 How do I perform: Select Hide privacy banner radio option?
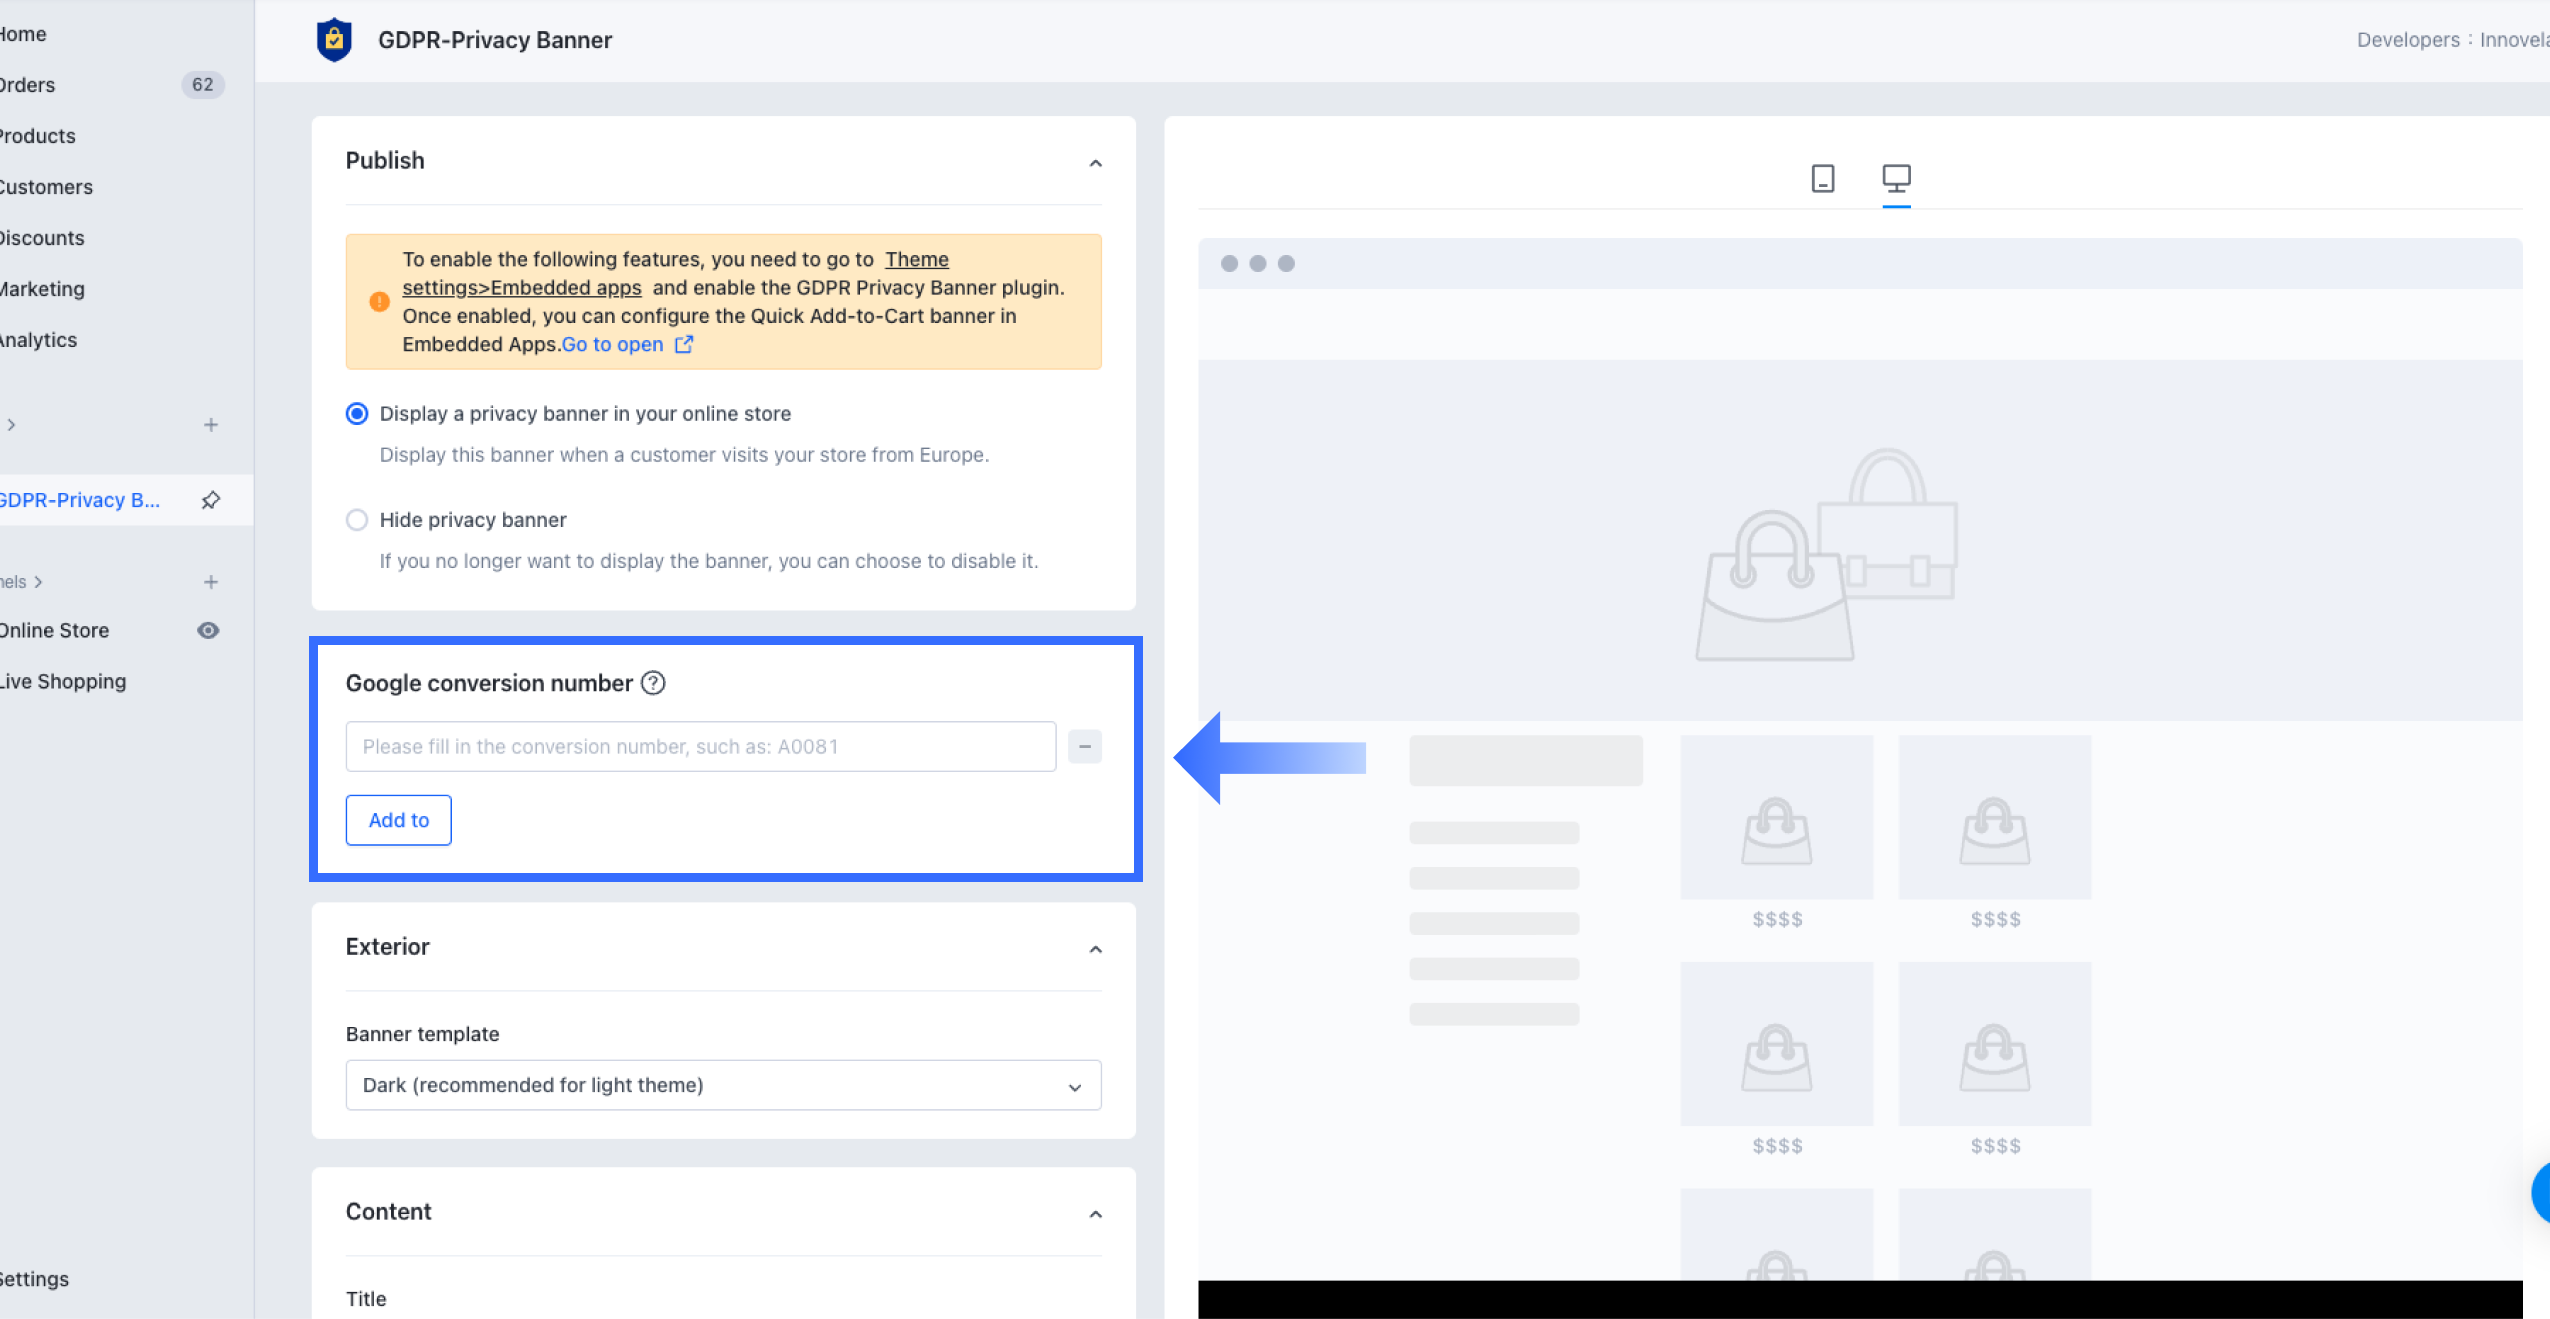click(x=357, y=520)
